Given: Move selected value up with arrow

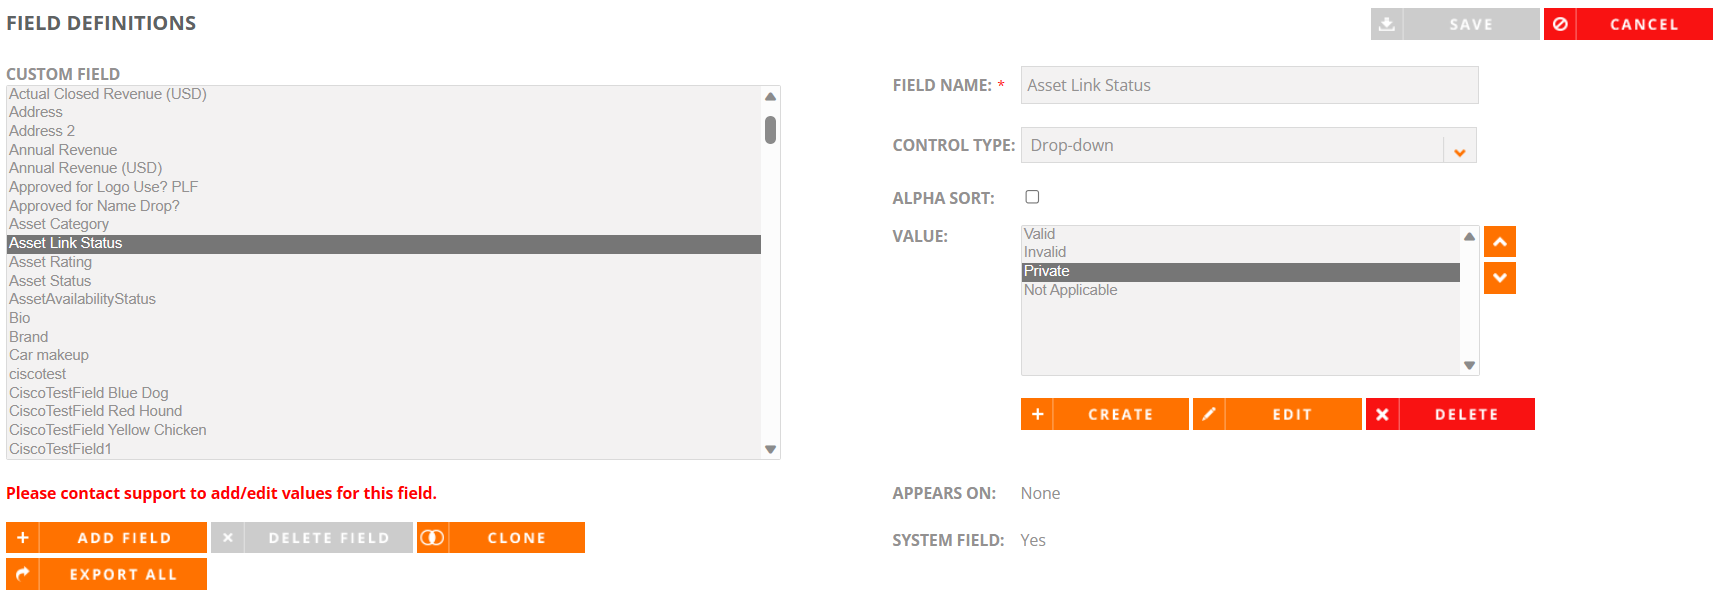Looking at the screenshot, I should [1500, 242].
